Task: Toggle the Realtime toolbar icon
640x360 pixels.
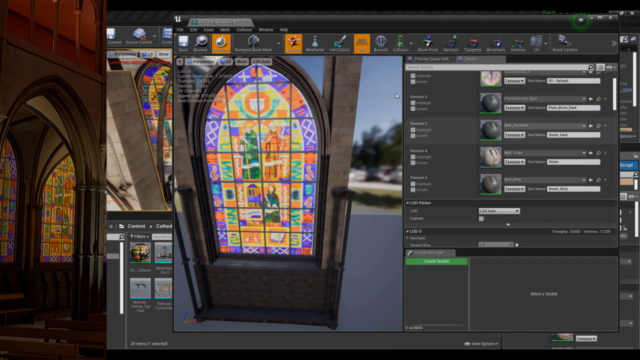Action: 221,43
